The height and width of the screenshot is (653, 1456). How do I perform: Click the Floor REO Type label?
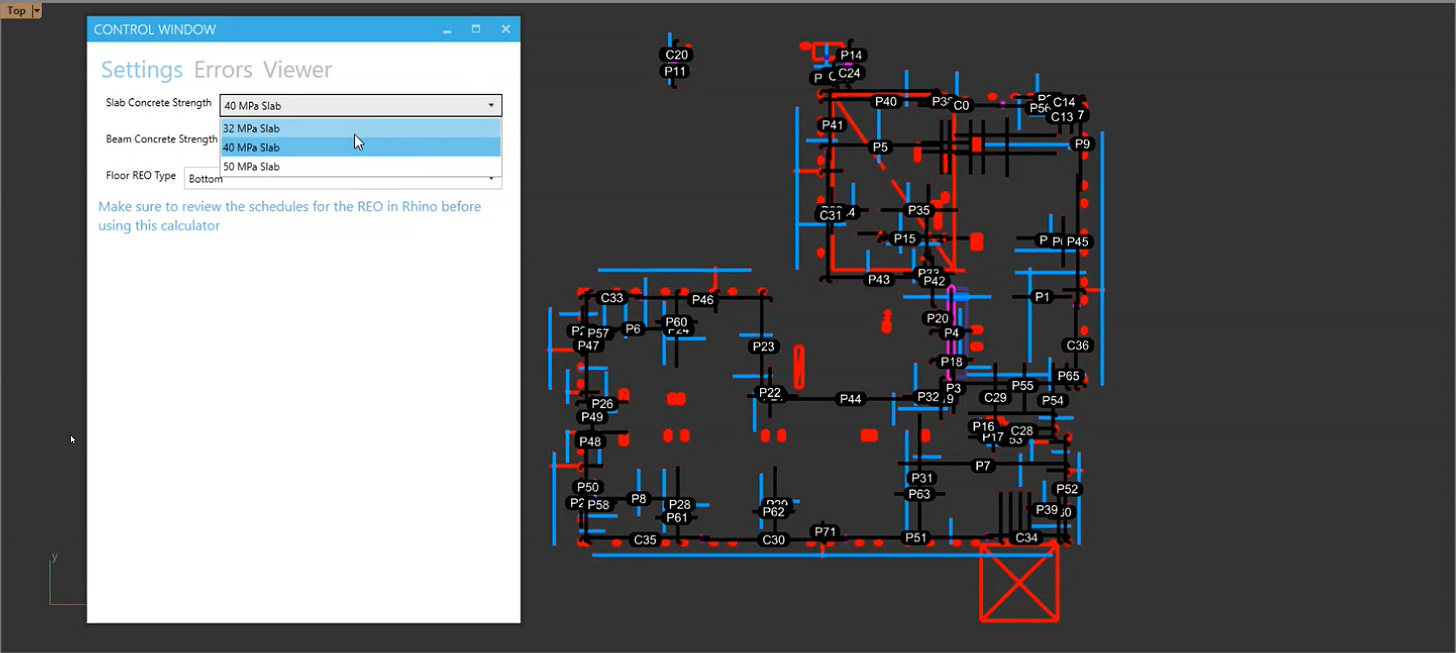coord(141,175)
